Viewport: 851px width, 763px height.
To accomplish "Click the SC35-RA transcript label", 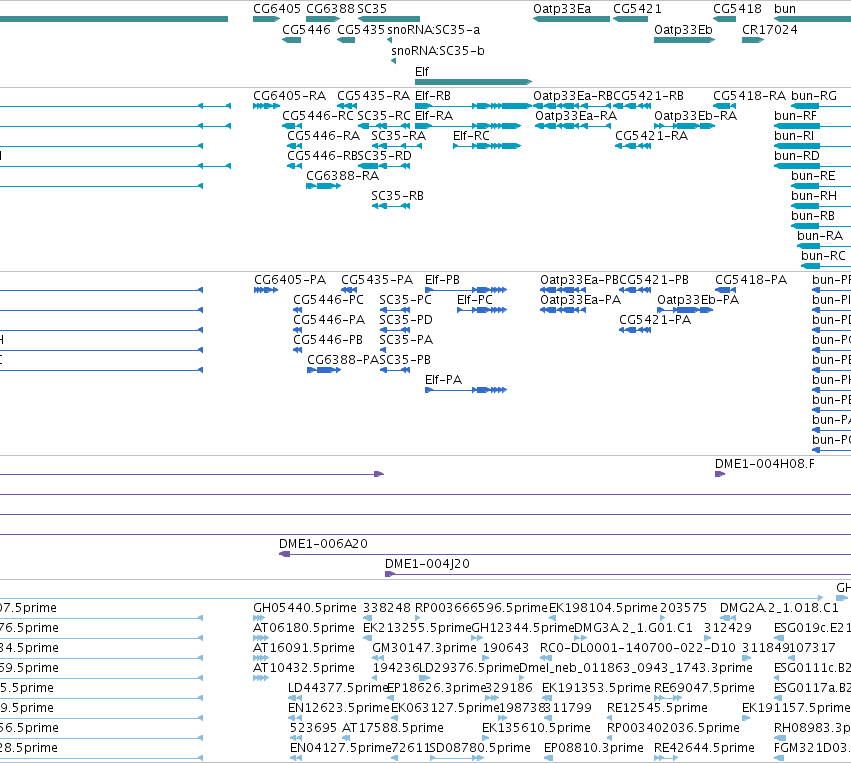I will [398, 136].
